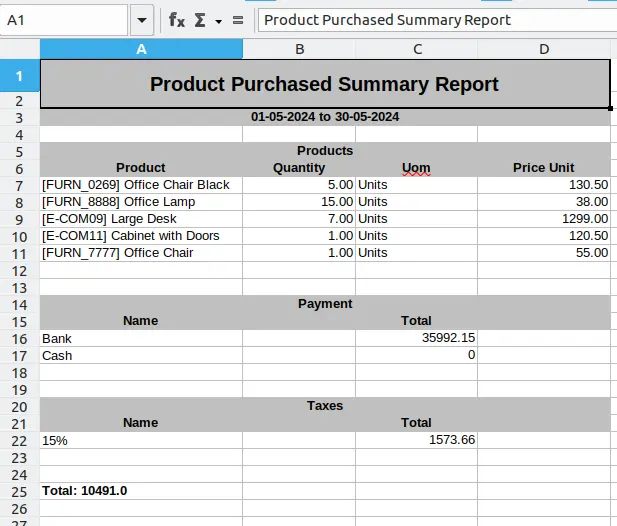Screen dimensions: 617x526
Task: Select column B header
Action: [299, 49]
